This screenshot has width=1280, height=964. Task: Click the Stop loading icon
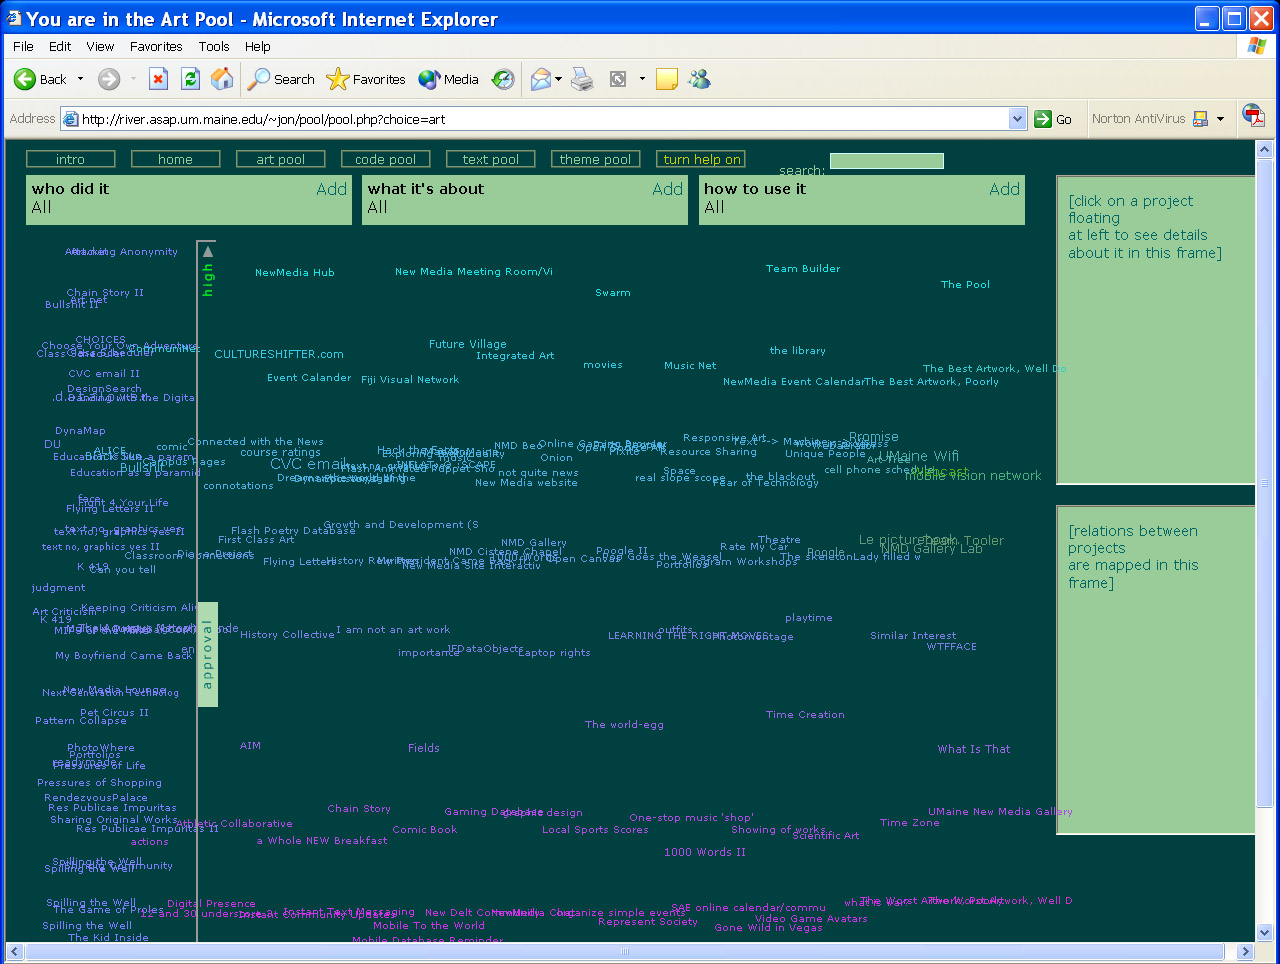pos(158,79)
